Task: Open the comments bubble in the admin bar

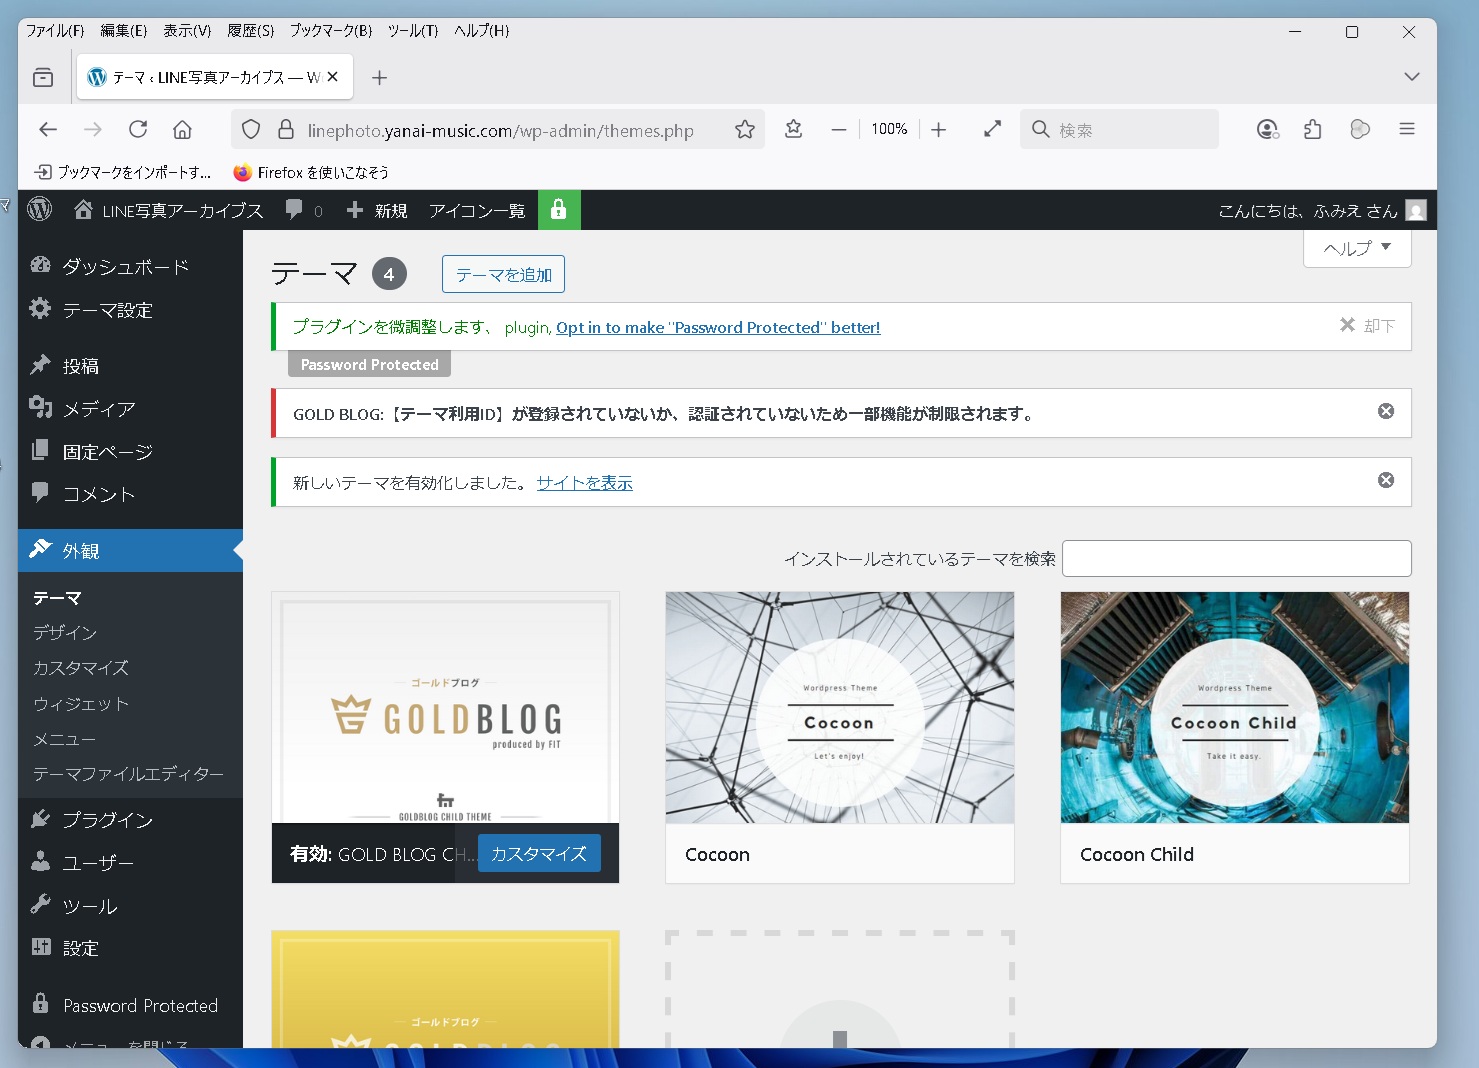Action: point(304,210)
